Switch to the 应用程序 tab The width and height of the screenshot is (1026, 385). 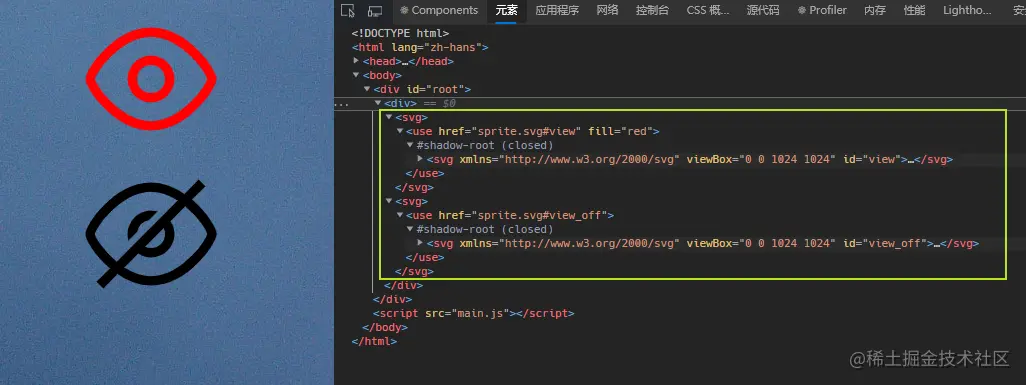[557, 10]
